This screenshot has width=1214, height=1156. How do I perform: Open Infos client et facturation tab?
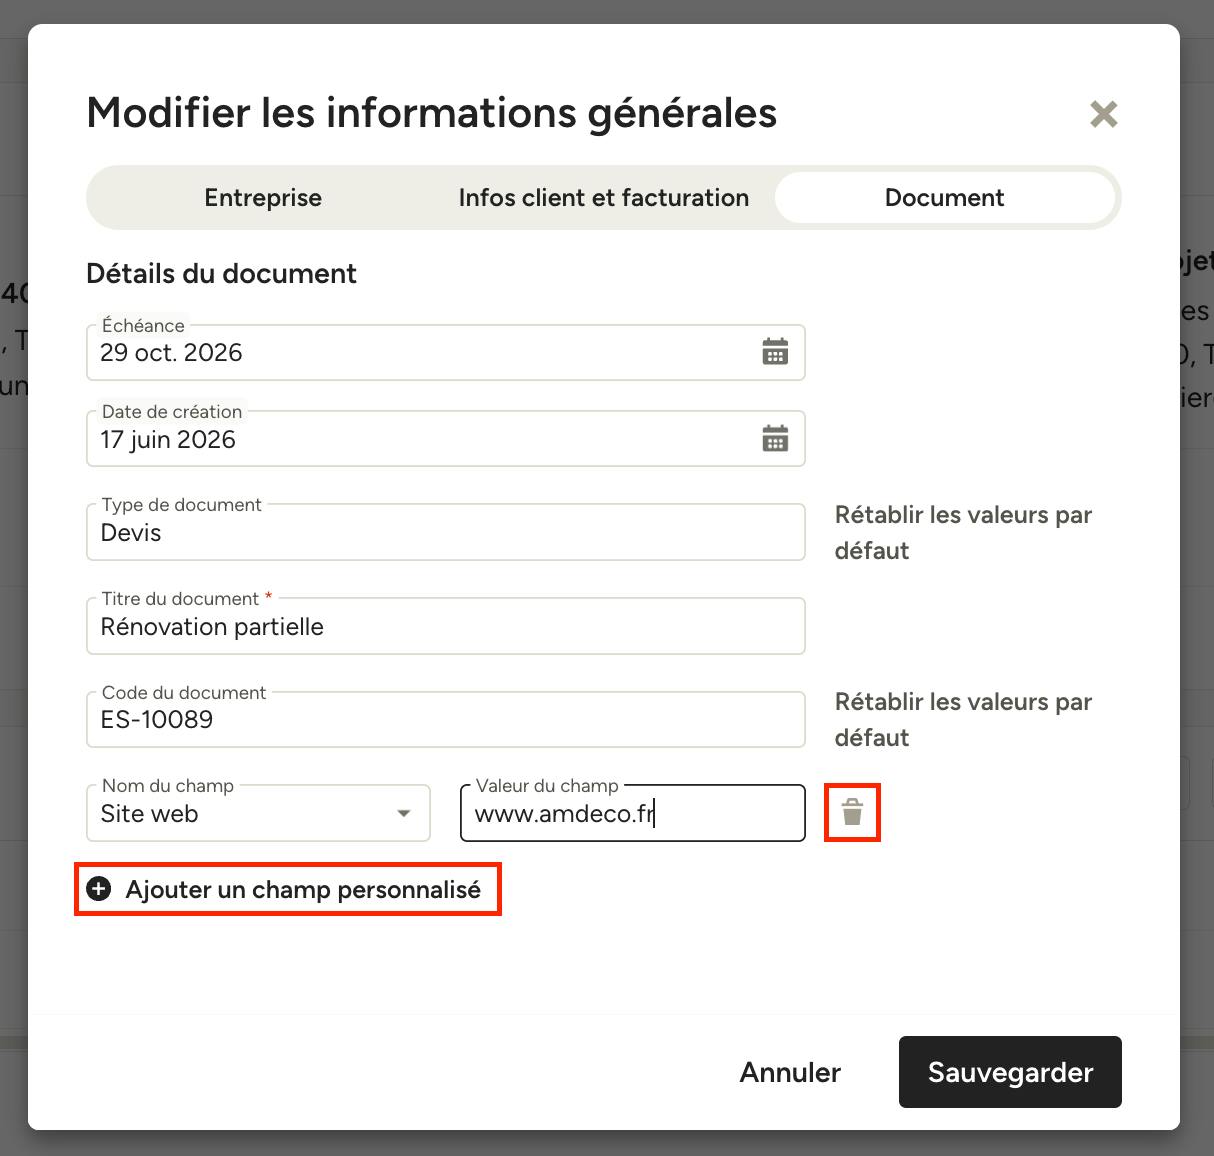[604, 197]
